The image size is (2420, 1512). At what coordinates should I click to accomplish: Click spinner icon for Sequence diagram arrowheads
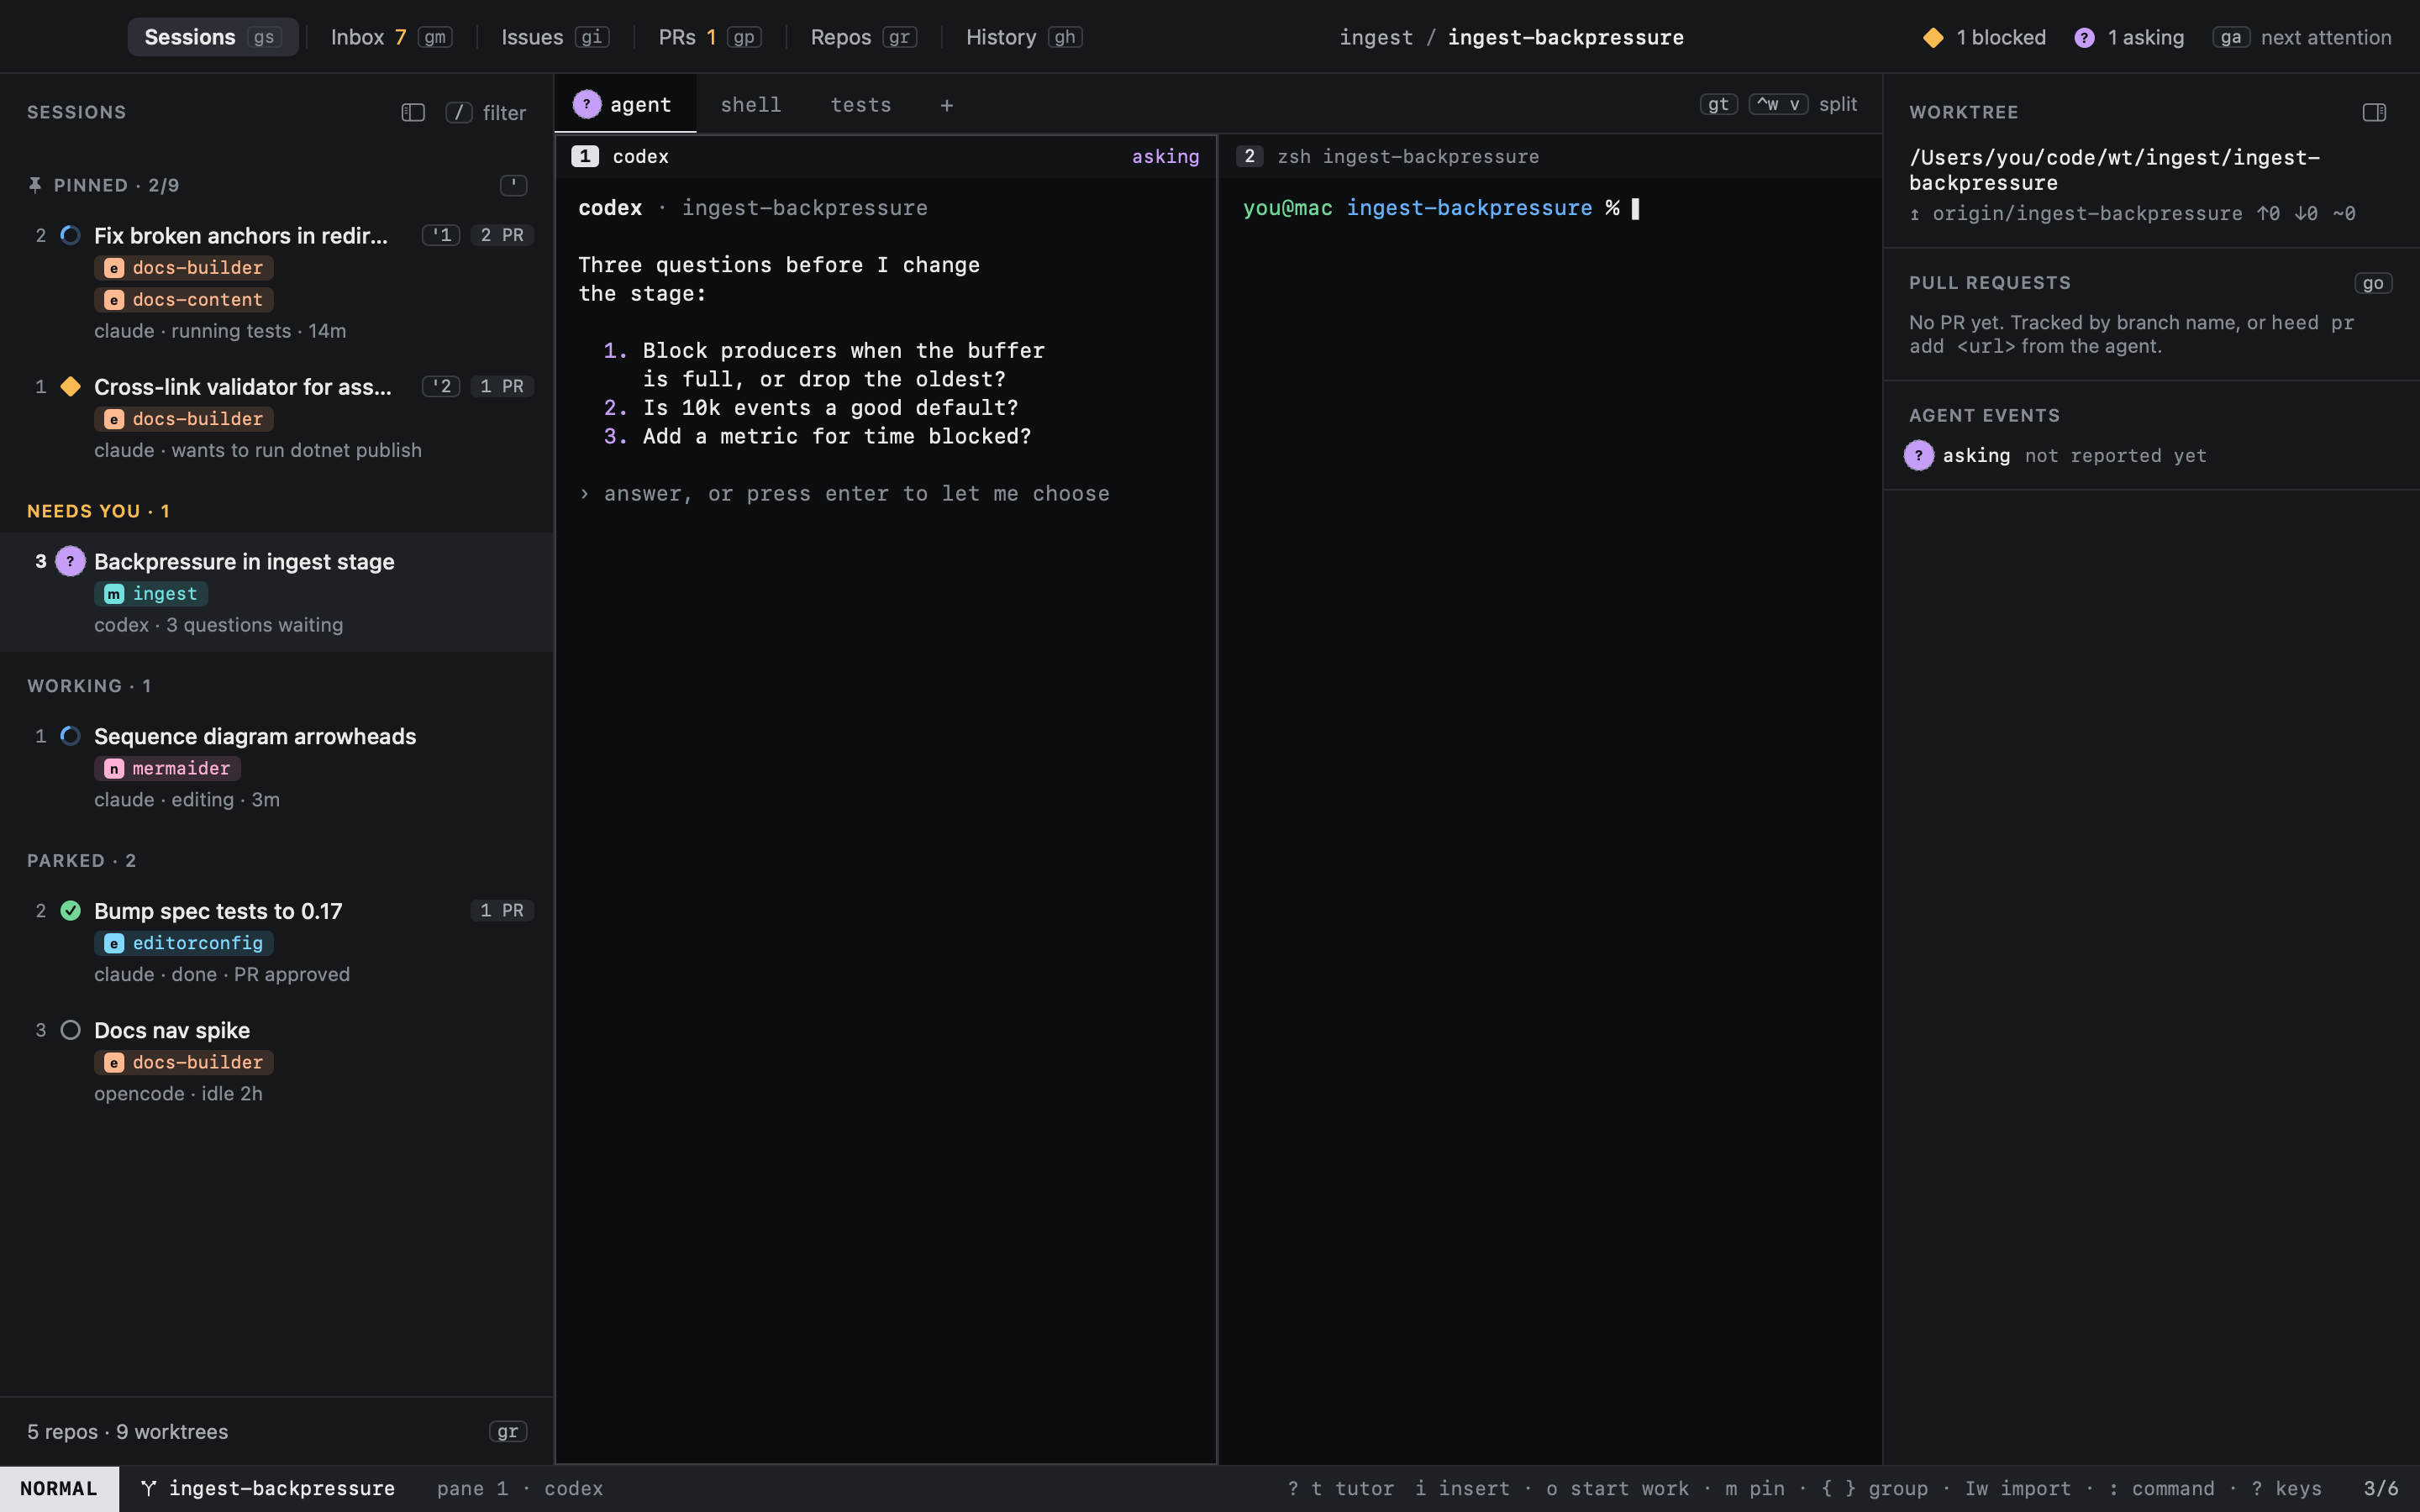pyautogui.click(x=70, y=736)
